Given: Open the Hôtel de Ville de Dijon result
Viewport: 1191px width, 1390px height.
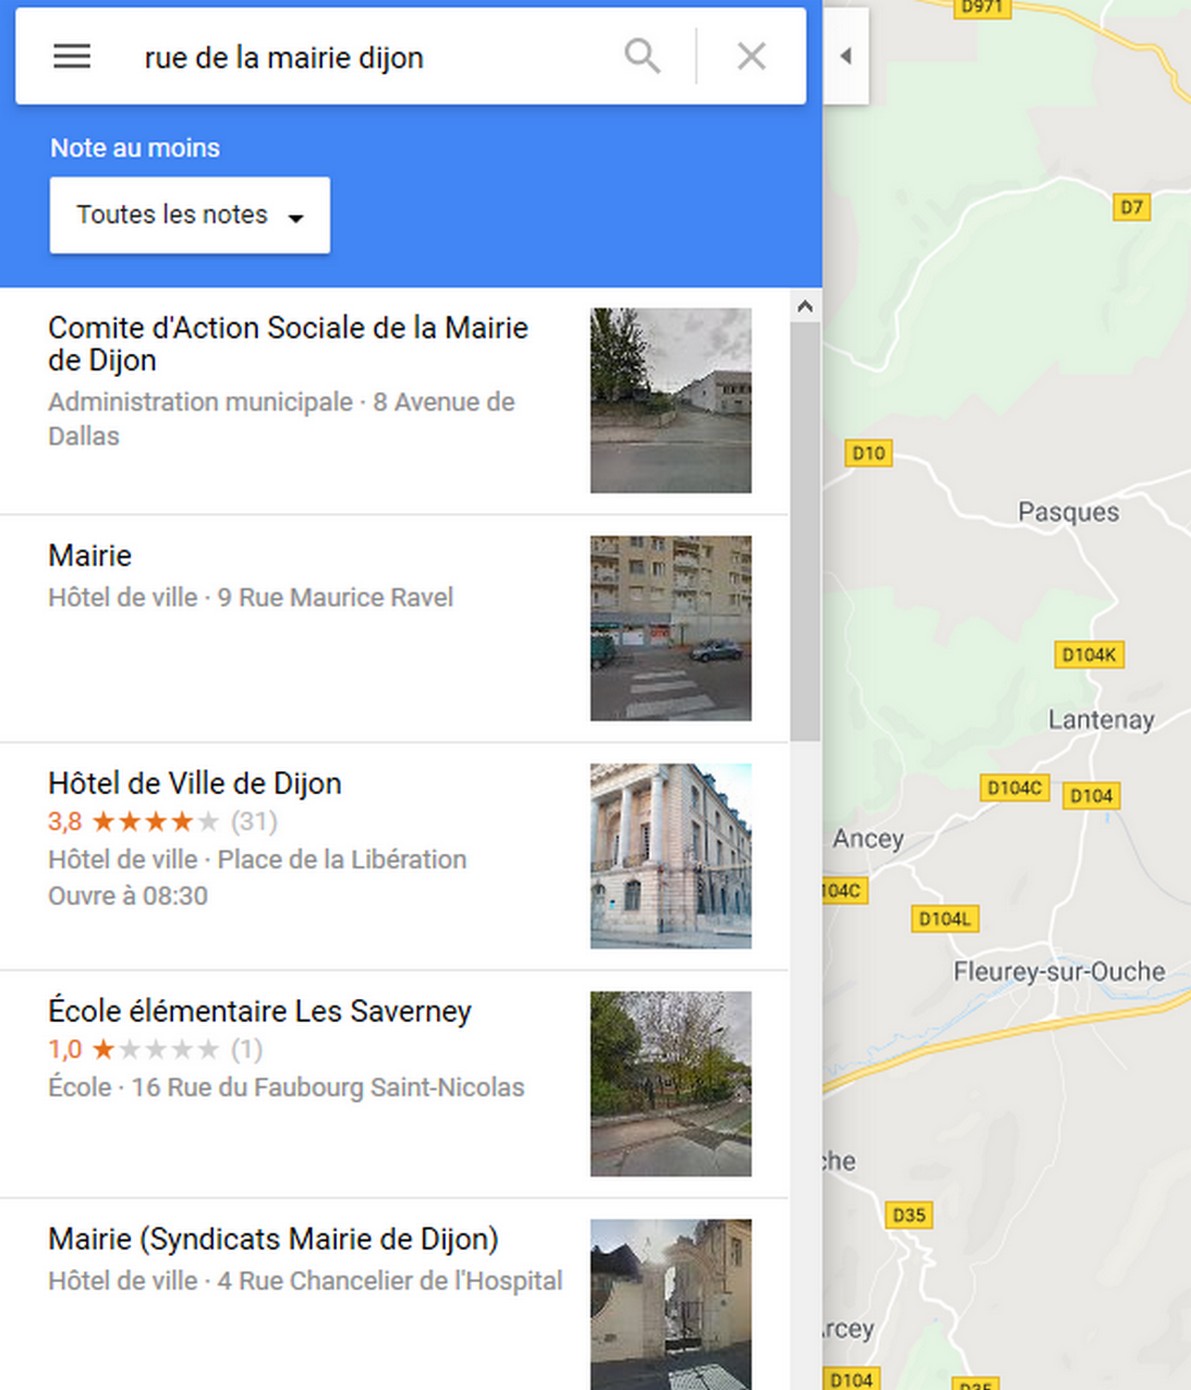Looking at the screenshot, I should (x=195, y=783).
